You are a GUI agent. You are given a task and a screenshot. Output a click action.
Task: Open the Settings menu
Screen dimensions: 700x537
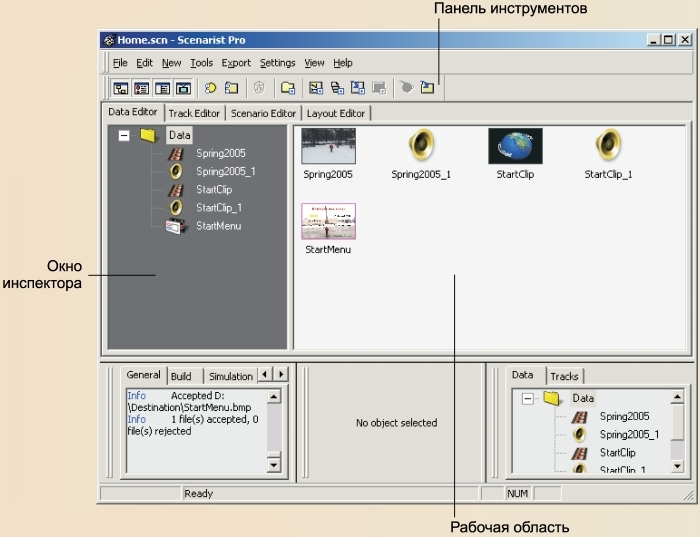278,63
